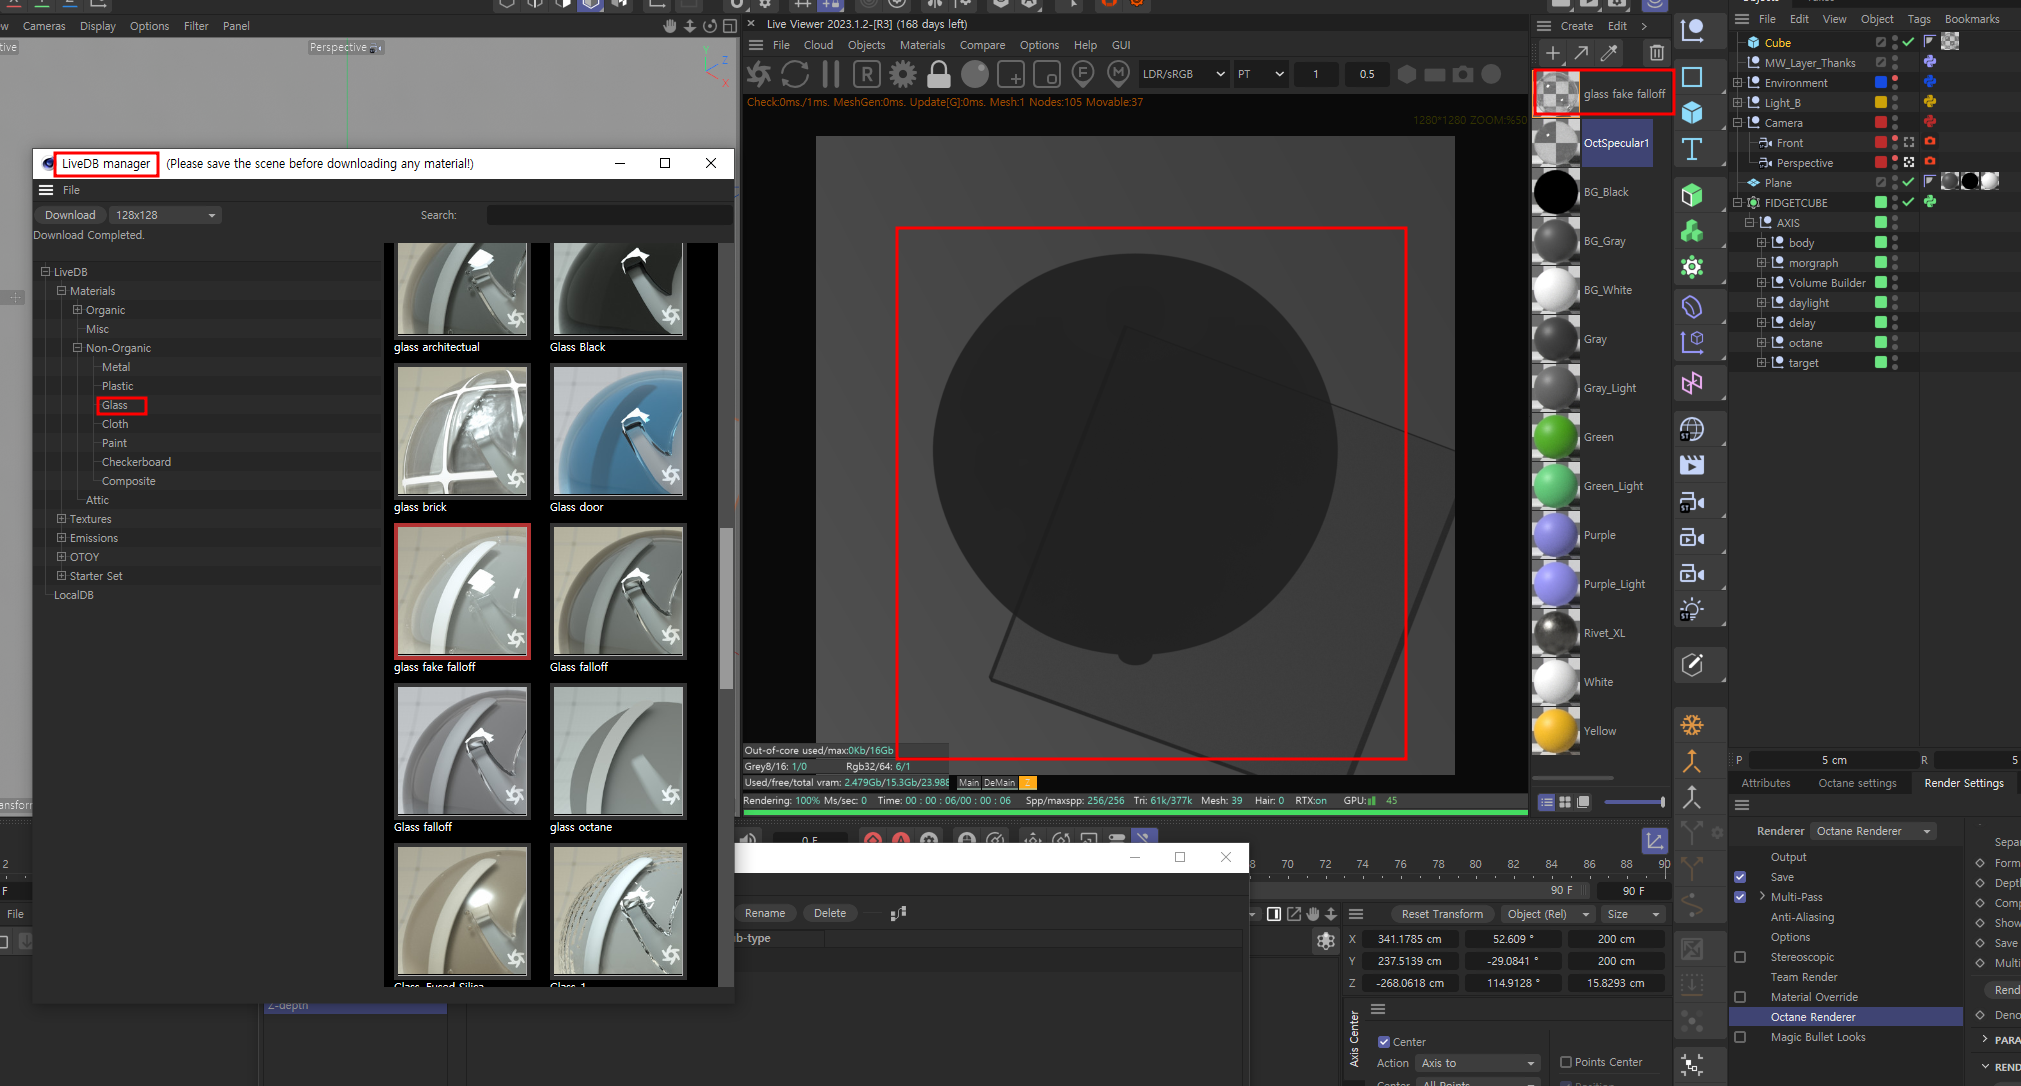Click the restart render refresh icon
The height and width of the screenshot is (1086, 2021).
(795, 74)
